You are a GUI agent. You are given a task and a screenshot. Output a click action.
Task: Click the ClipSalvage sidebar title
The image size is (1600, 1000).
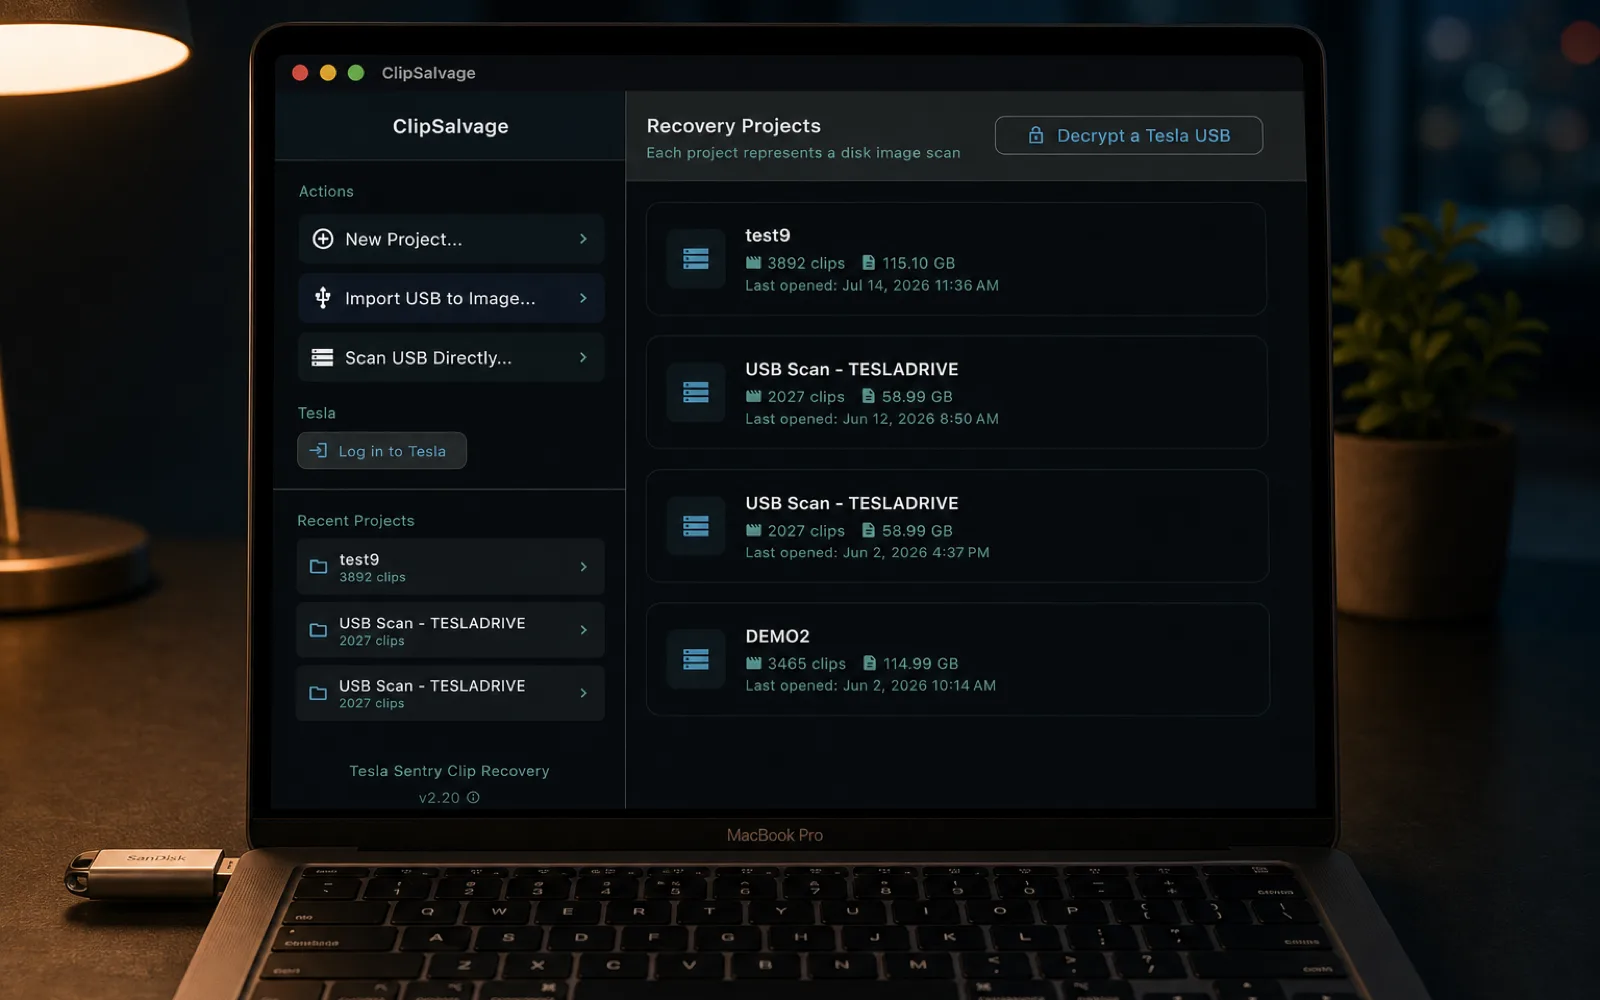[x=450, y=126]
